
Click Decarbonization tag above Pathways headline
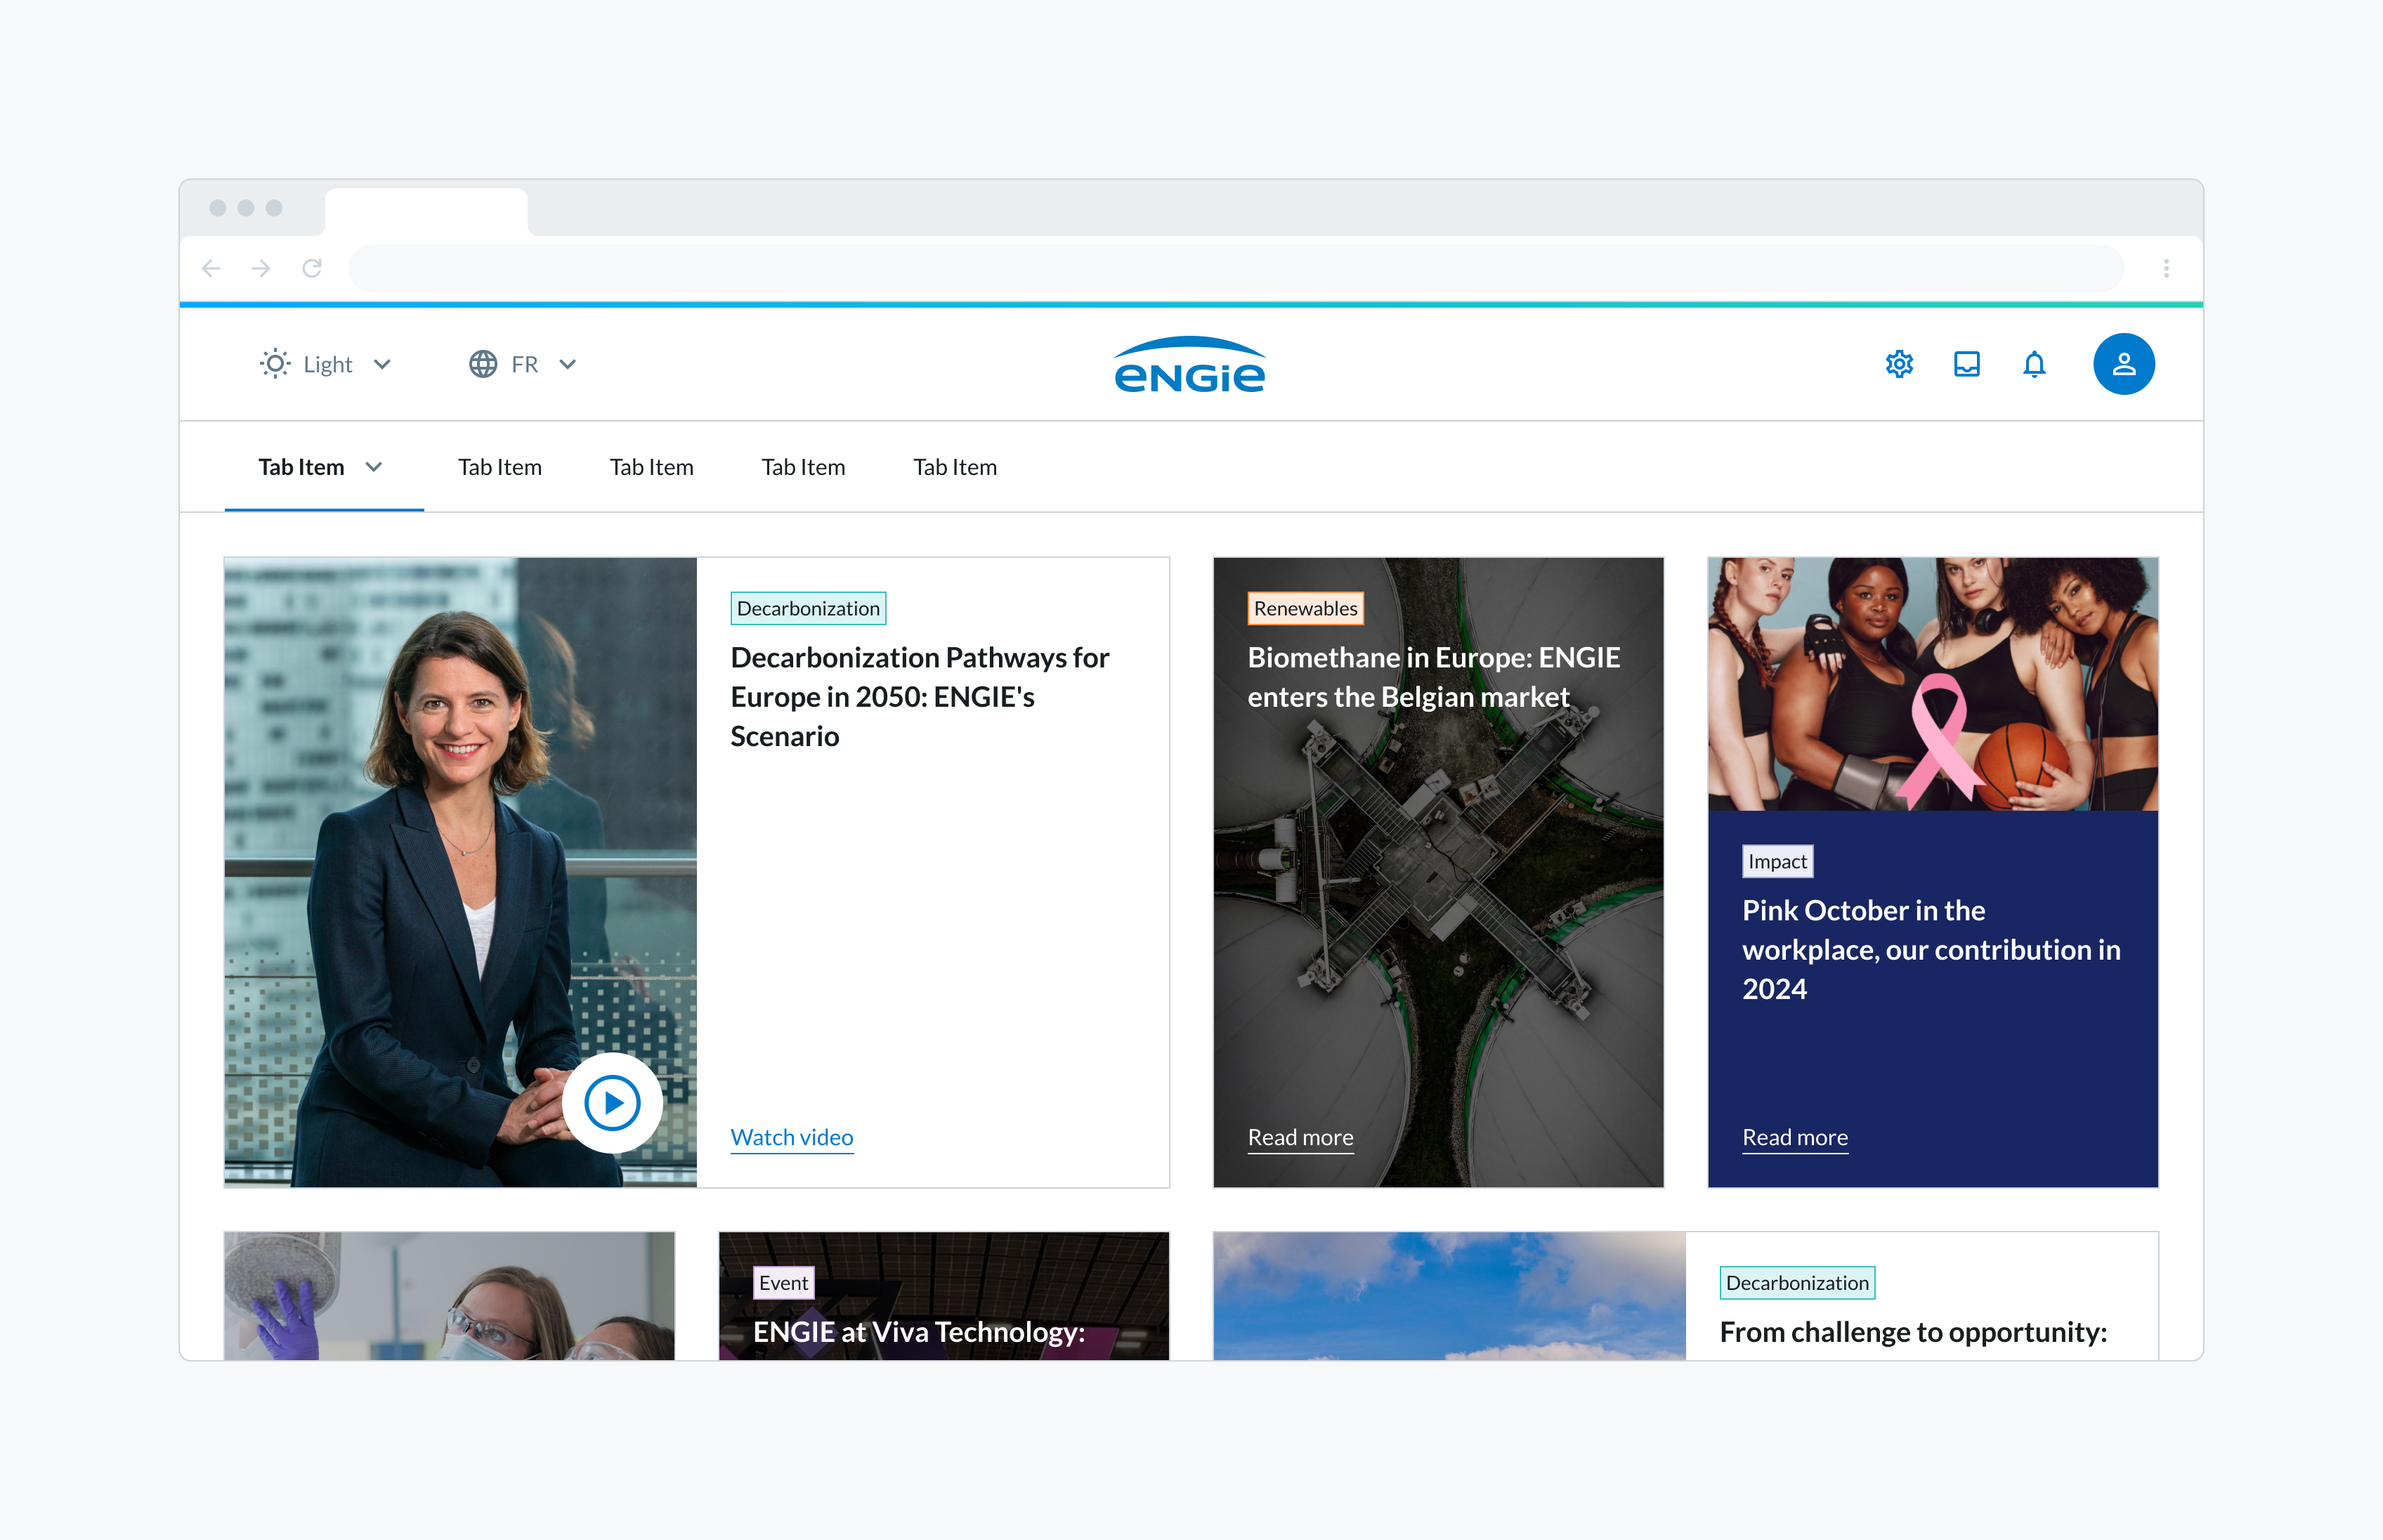pos(808,608)
